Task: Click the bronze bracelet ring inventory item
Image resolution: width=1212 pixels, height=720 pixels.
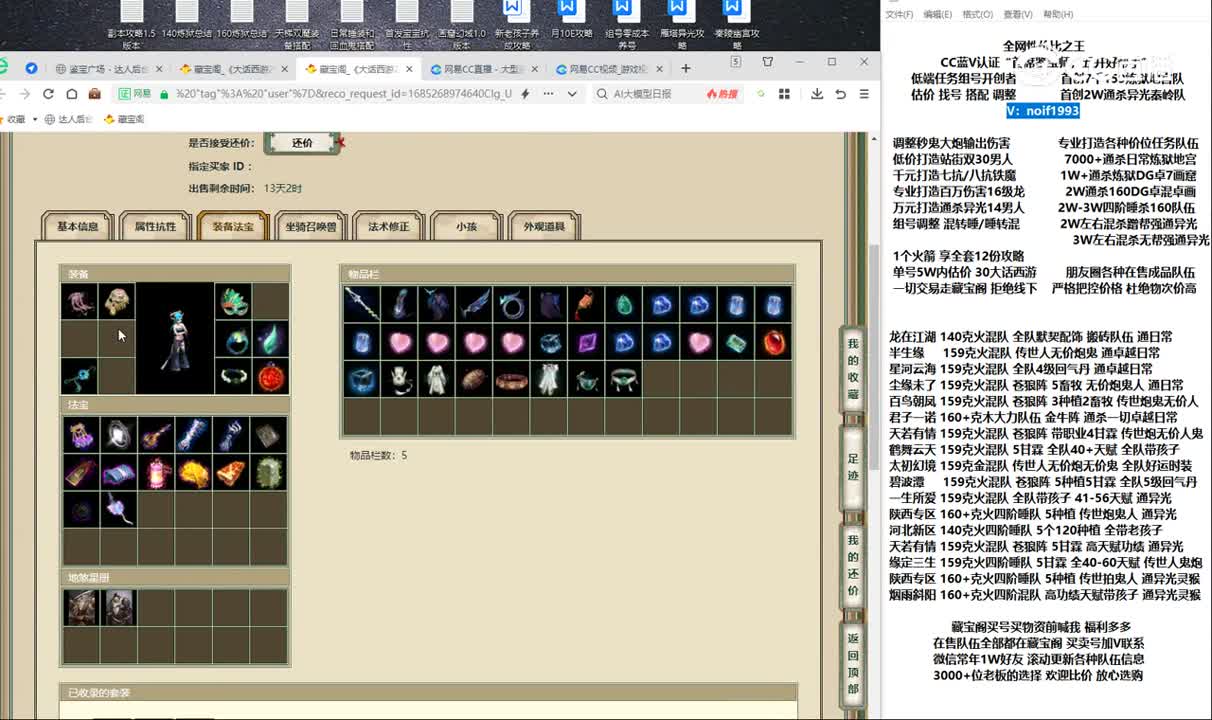Action: 511,380
